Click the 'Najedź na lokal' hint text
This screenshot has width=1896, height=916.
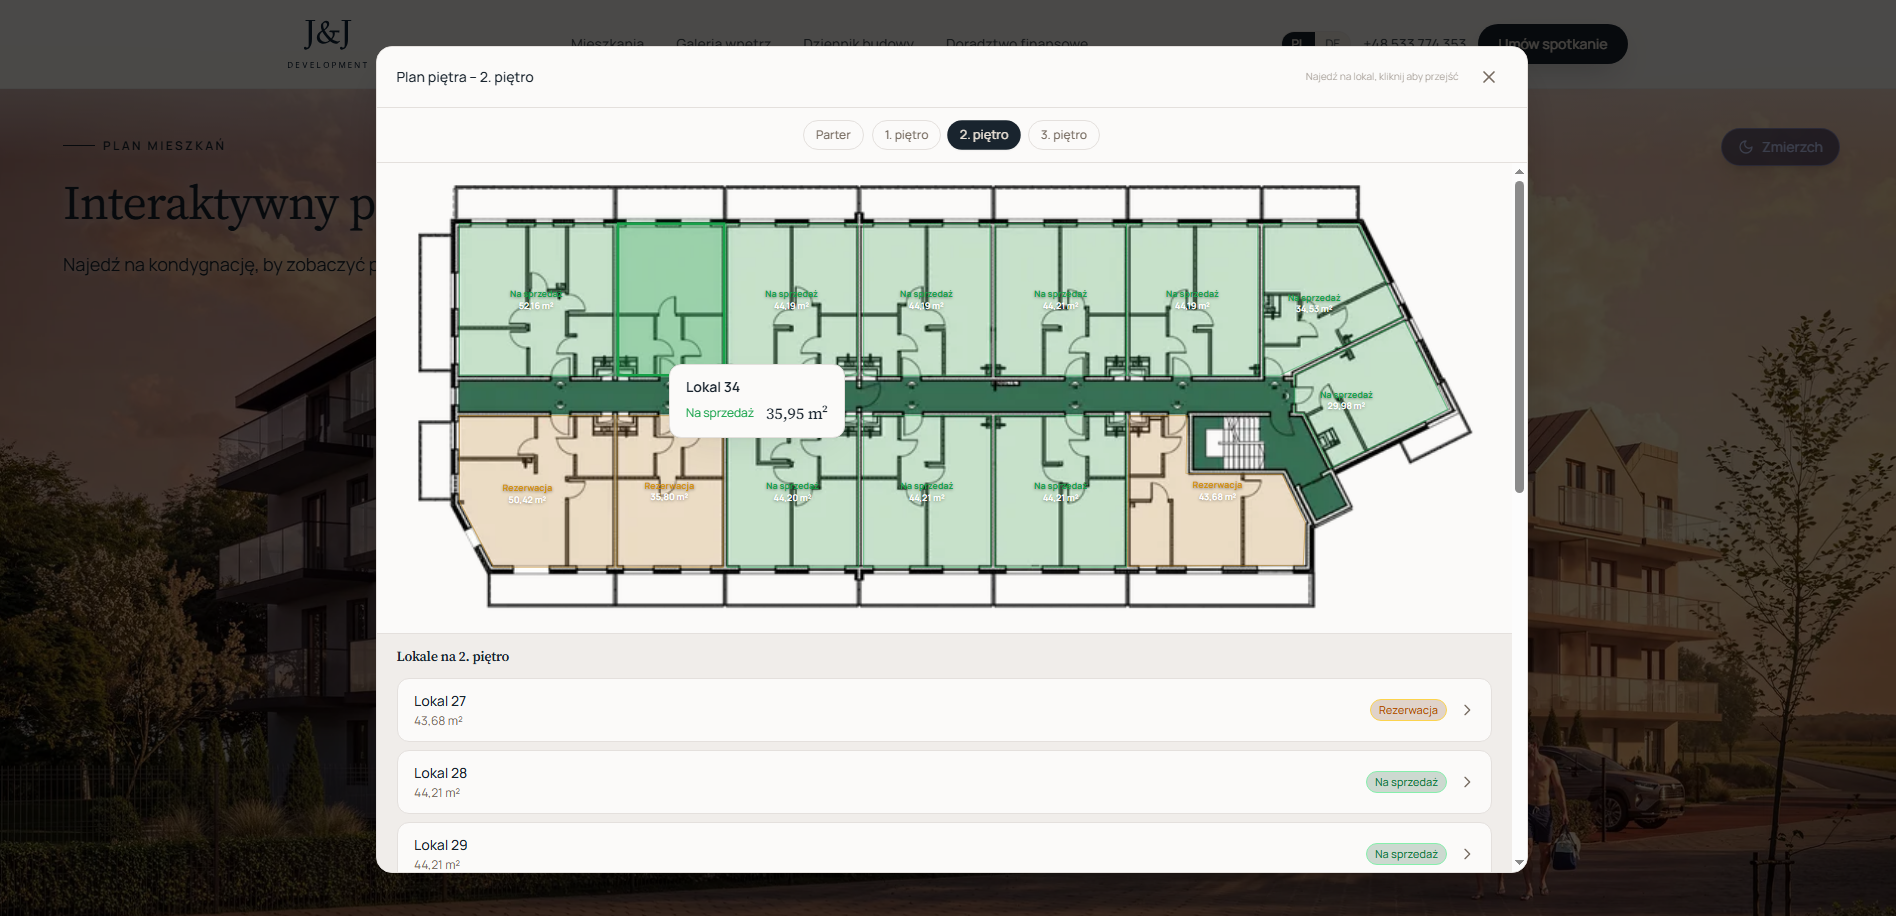[x=1381, y=77]
